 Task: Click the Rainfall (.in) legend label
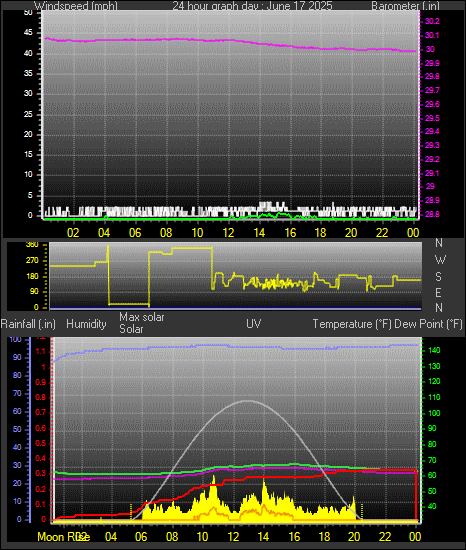(28, 324)
